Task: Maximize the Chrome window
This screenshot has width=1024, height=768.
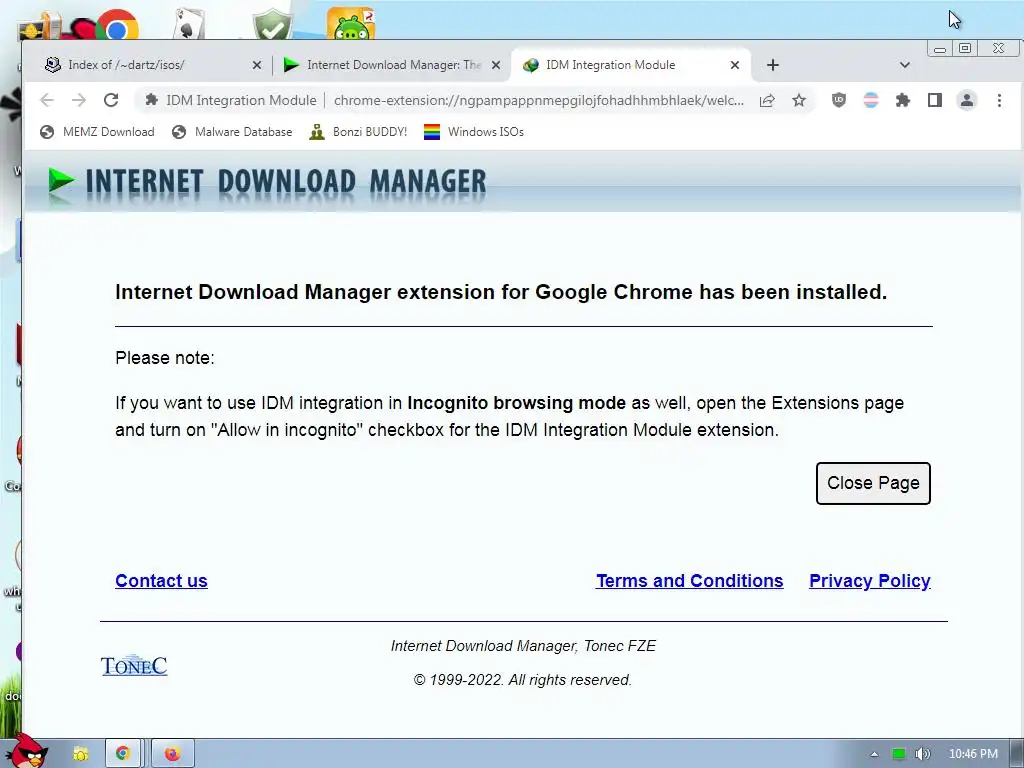Action: 965,48
